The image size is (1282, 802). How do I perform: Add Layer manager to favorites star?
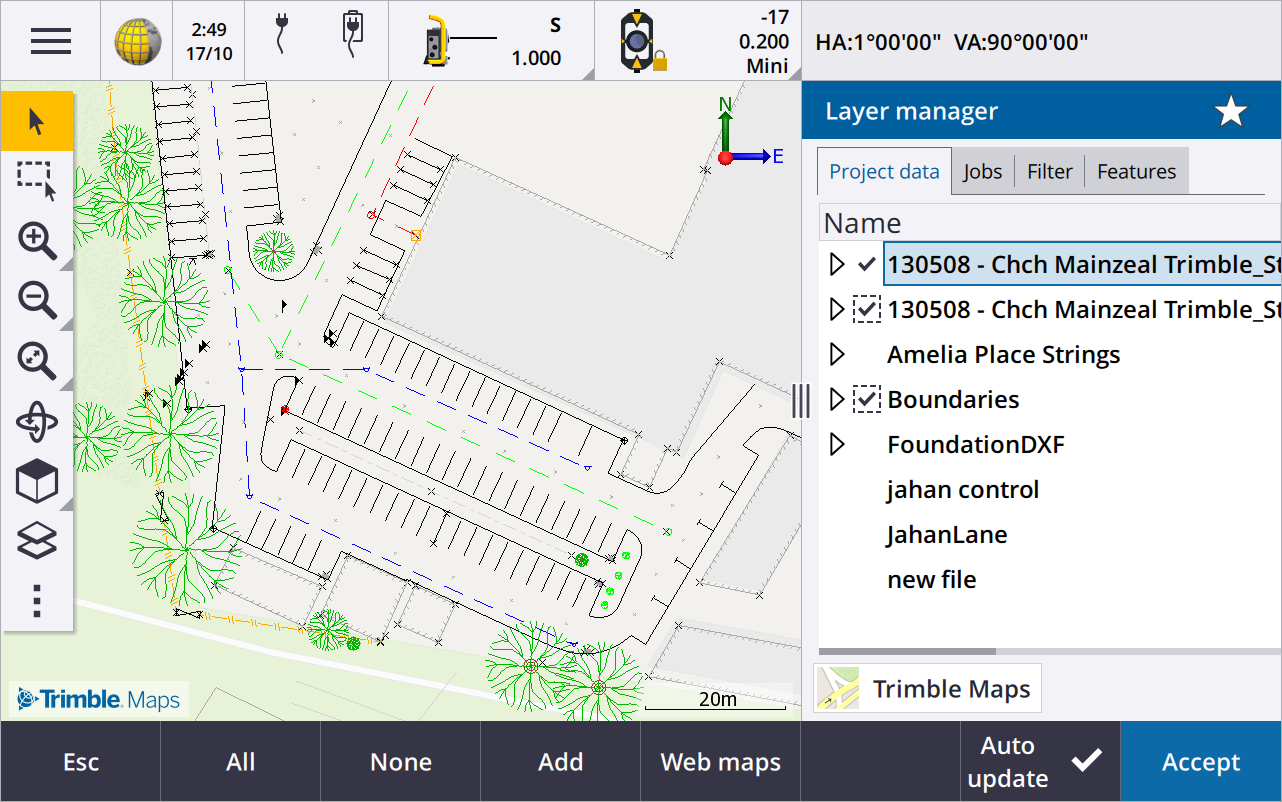[1230, 112]
